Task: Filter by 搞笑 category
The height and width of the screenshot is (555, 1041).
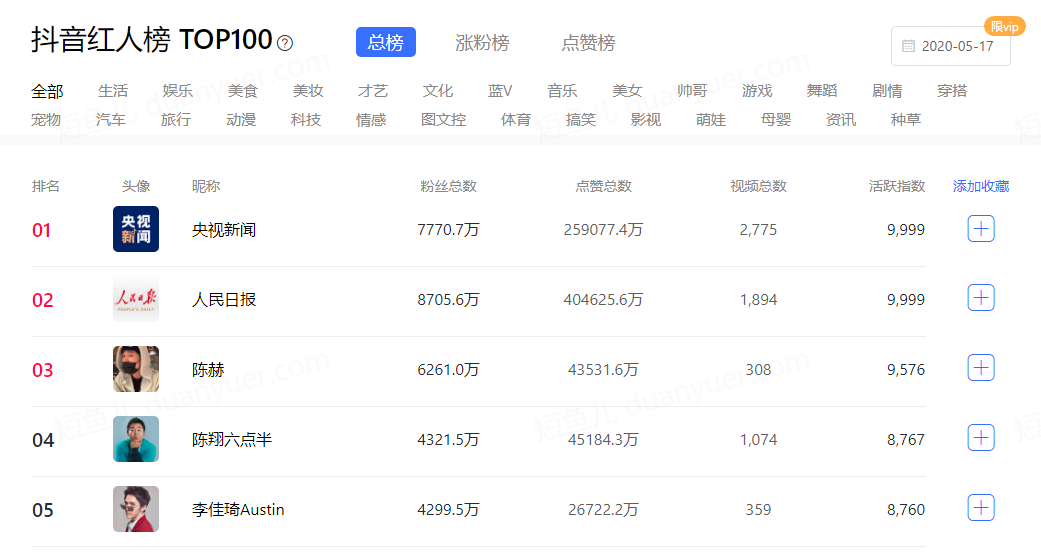Action: pyautogui.click(x=581, y=120)
